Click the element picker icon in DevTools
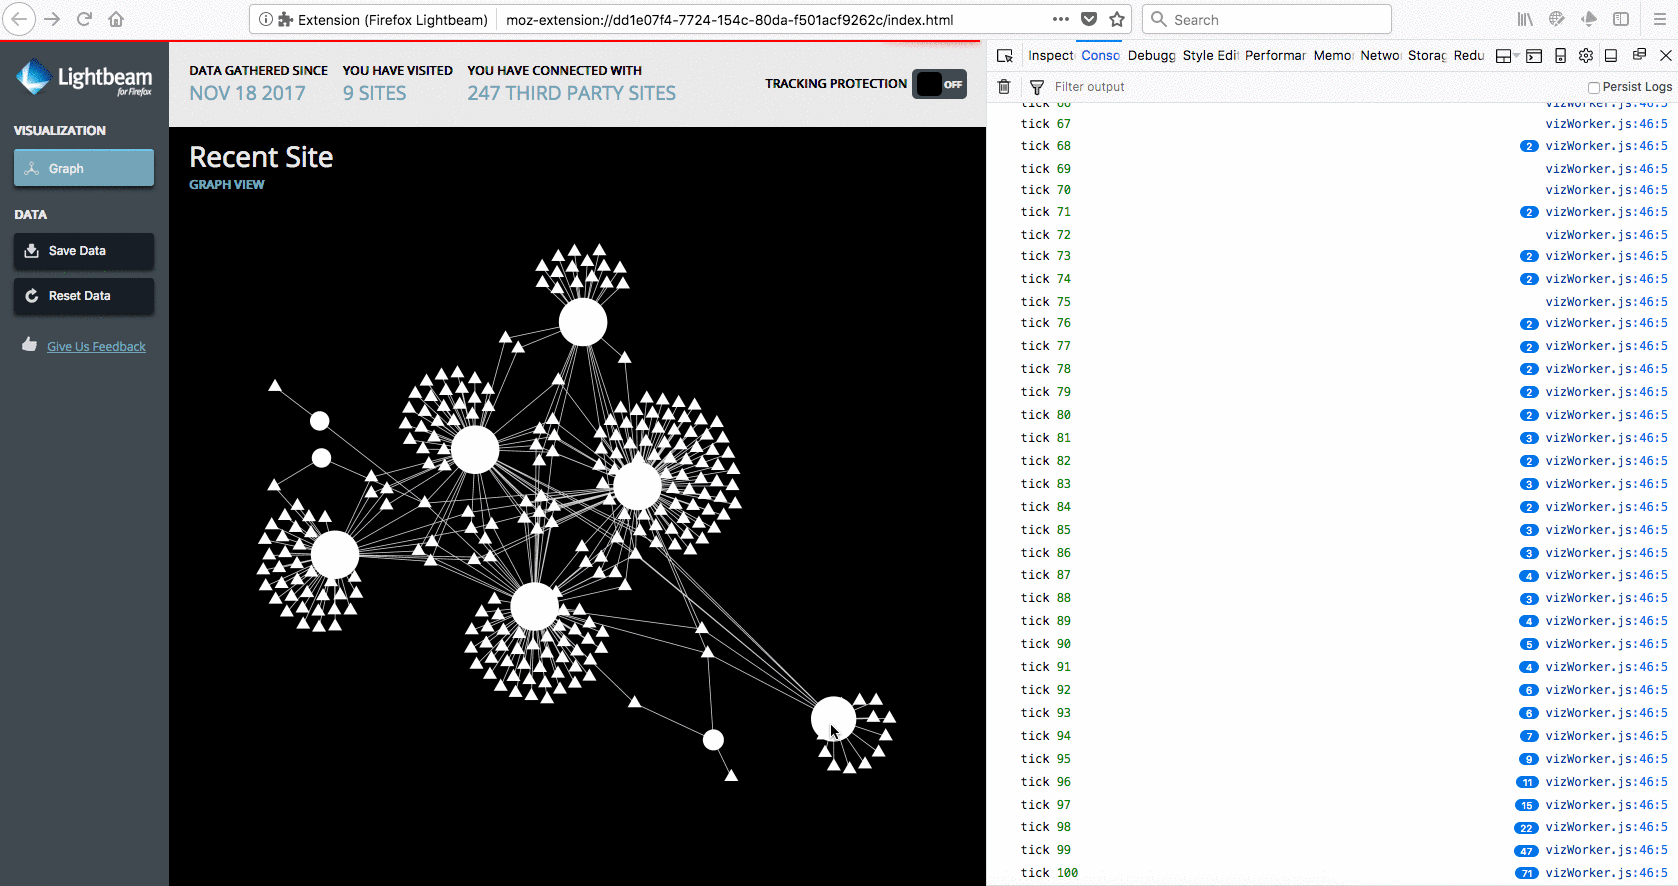Screen dimensions: 1678x886 click(1005, 56)
